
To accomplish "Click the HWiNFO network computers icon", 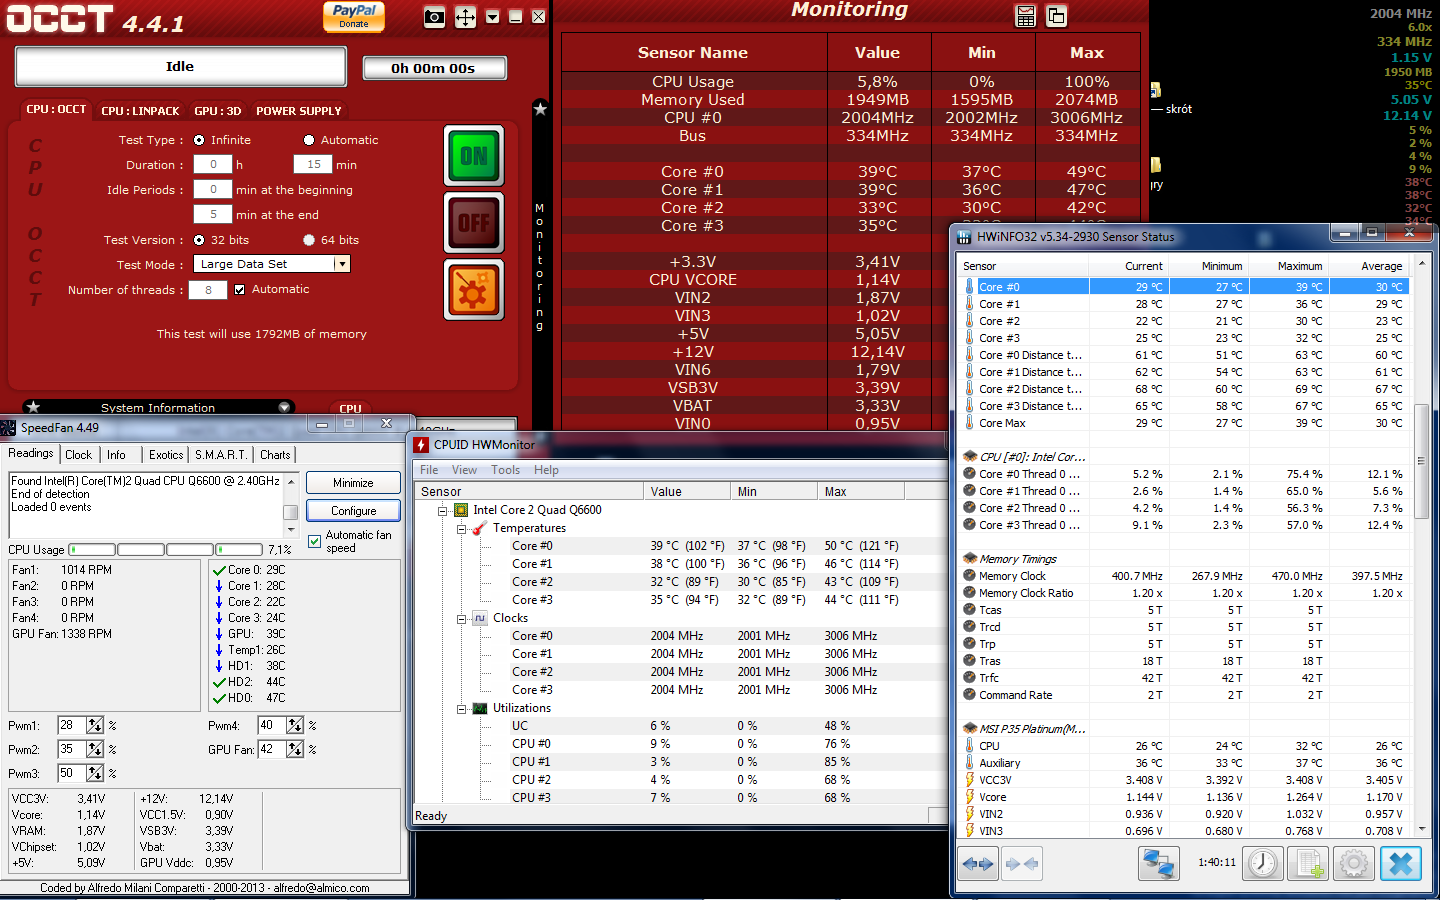I will pos(1159,864).
